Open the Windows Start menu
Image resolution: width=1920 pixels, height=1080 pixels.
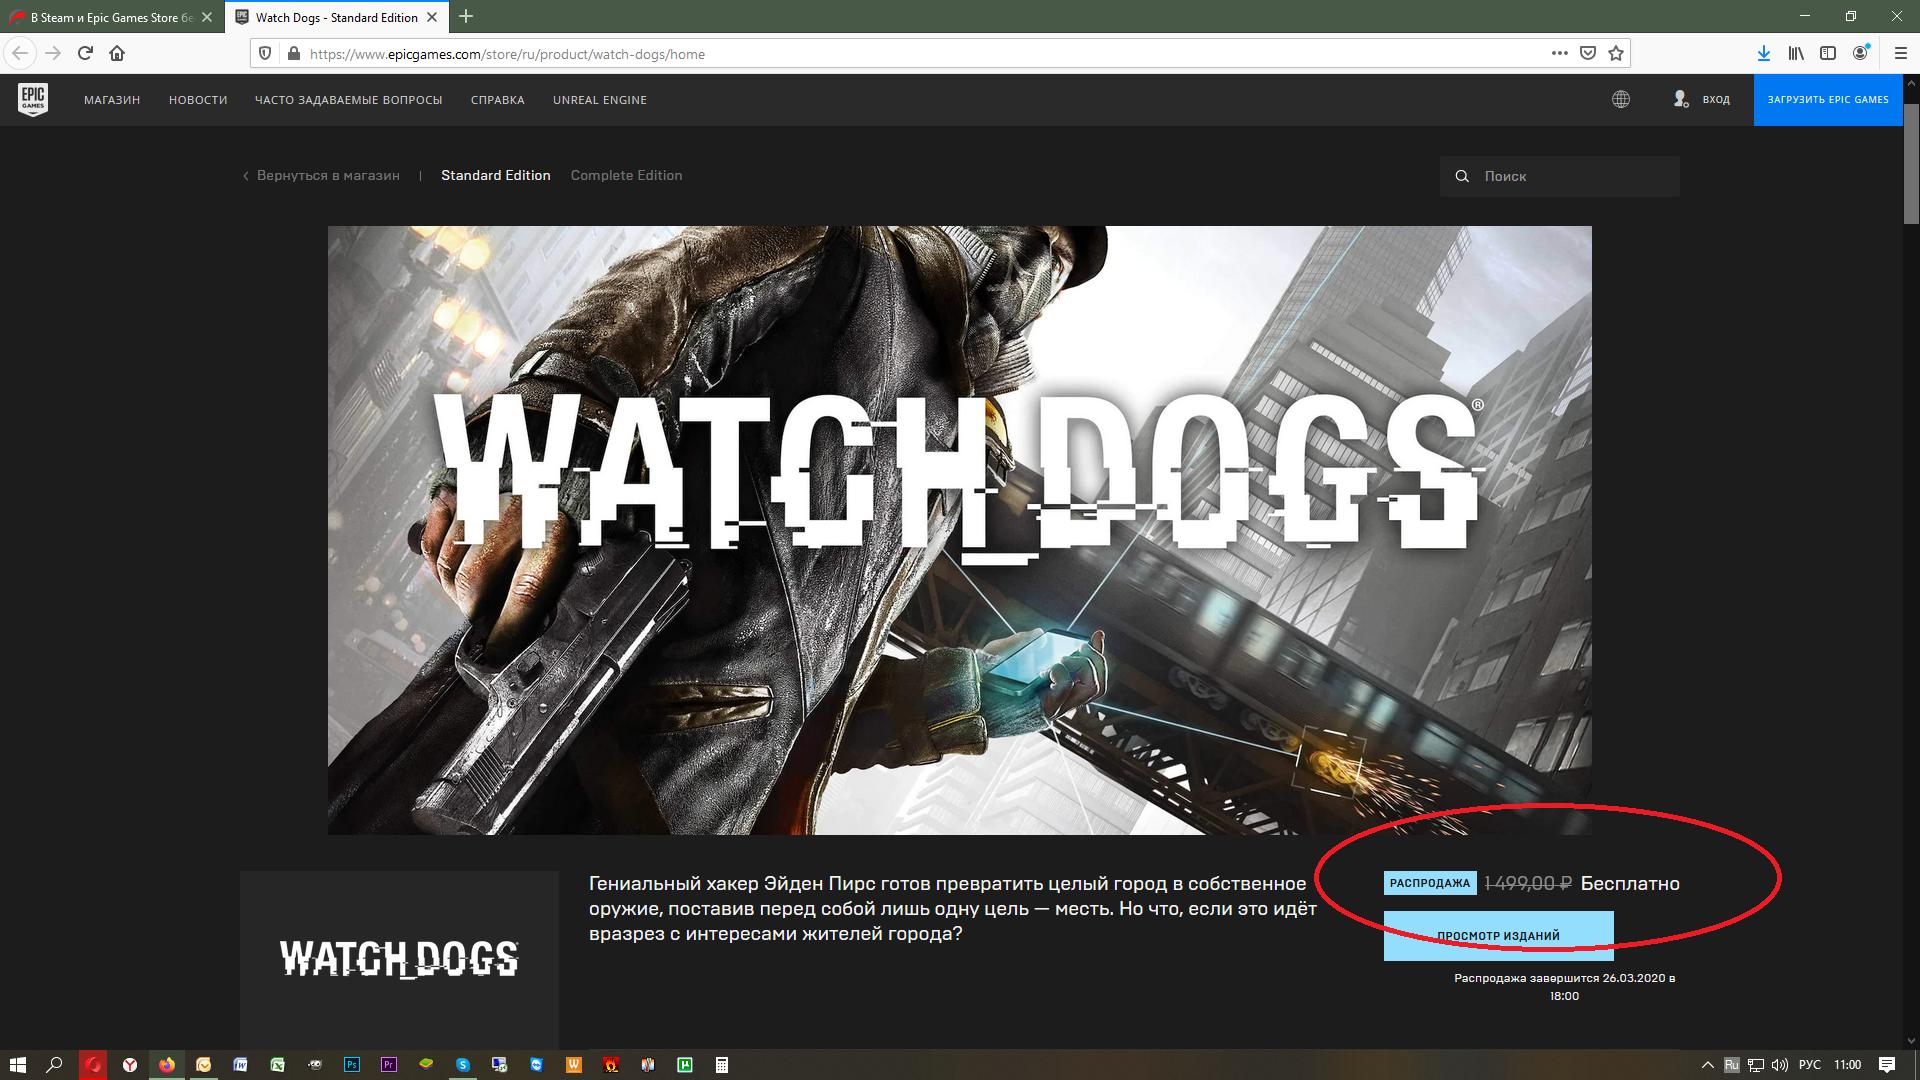click(x=17, y=1065)
